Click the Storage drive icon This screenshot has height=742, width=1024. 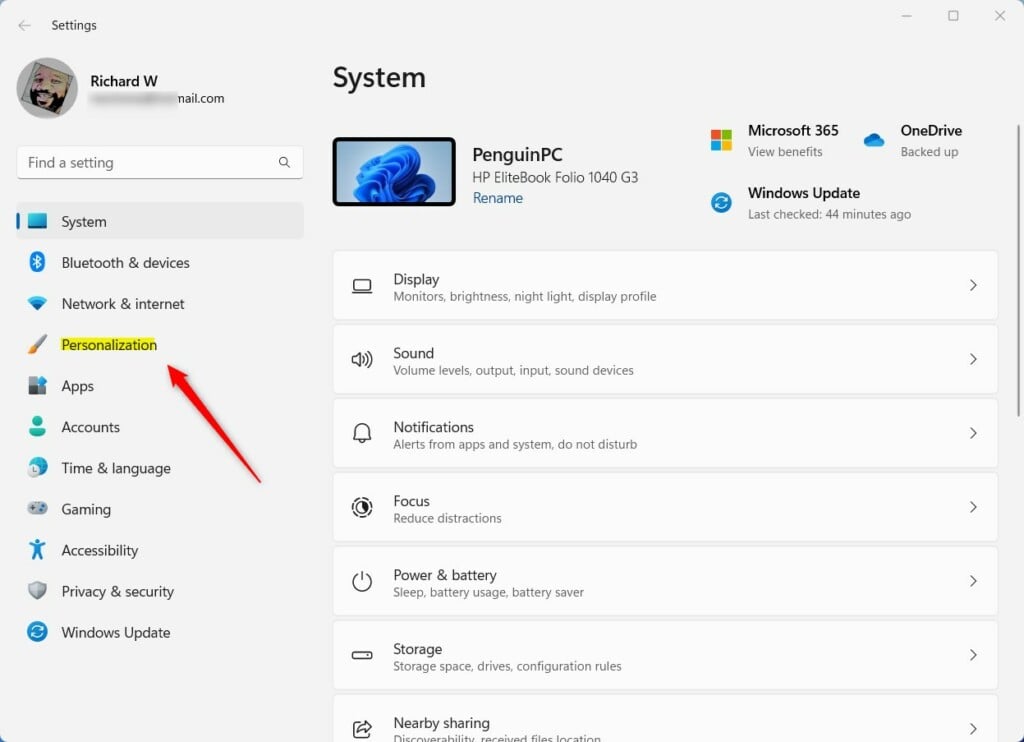362,655
